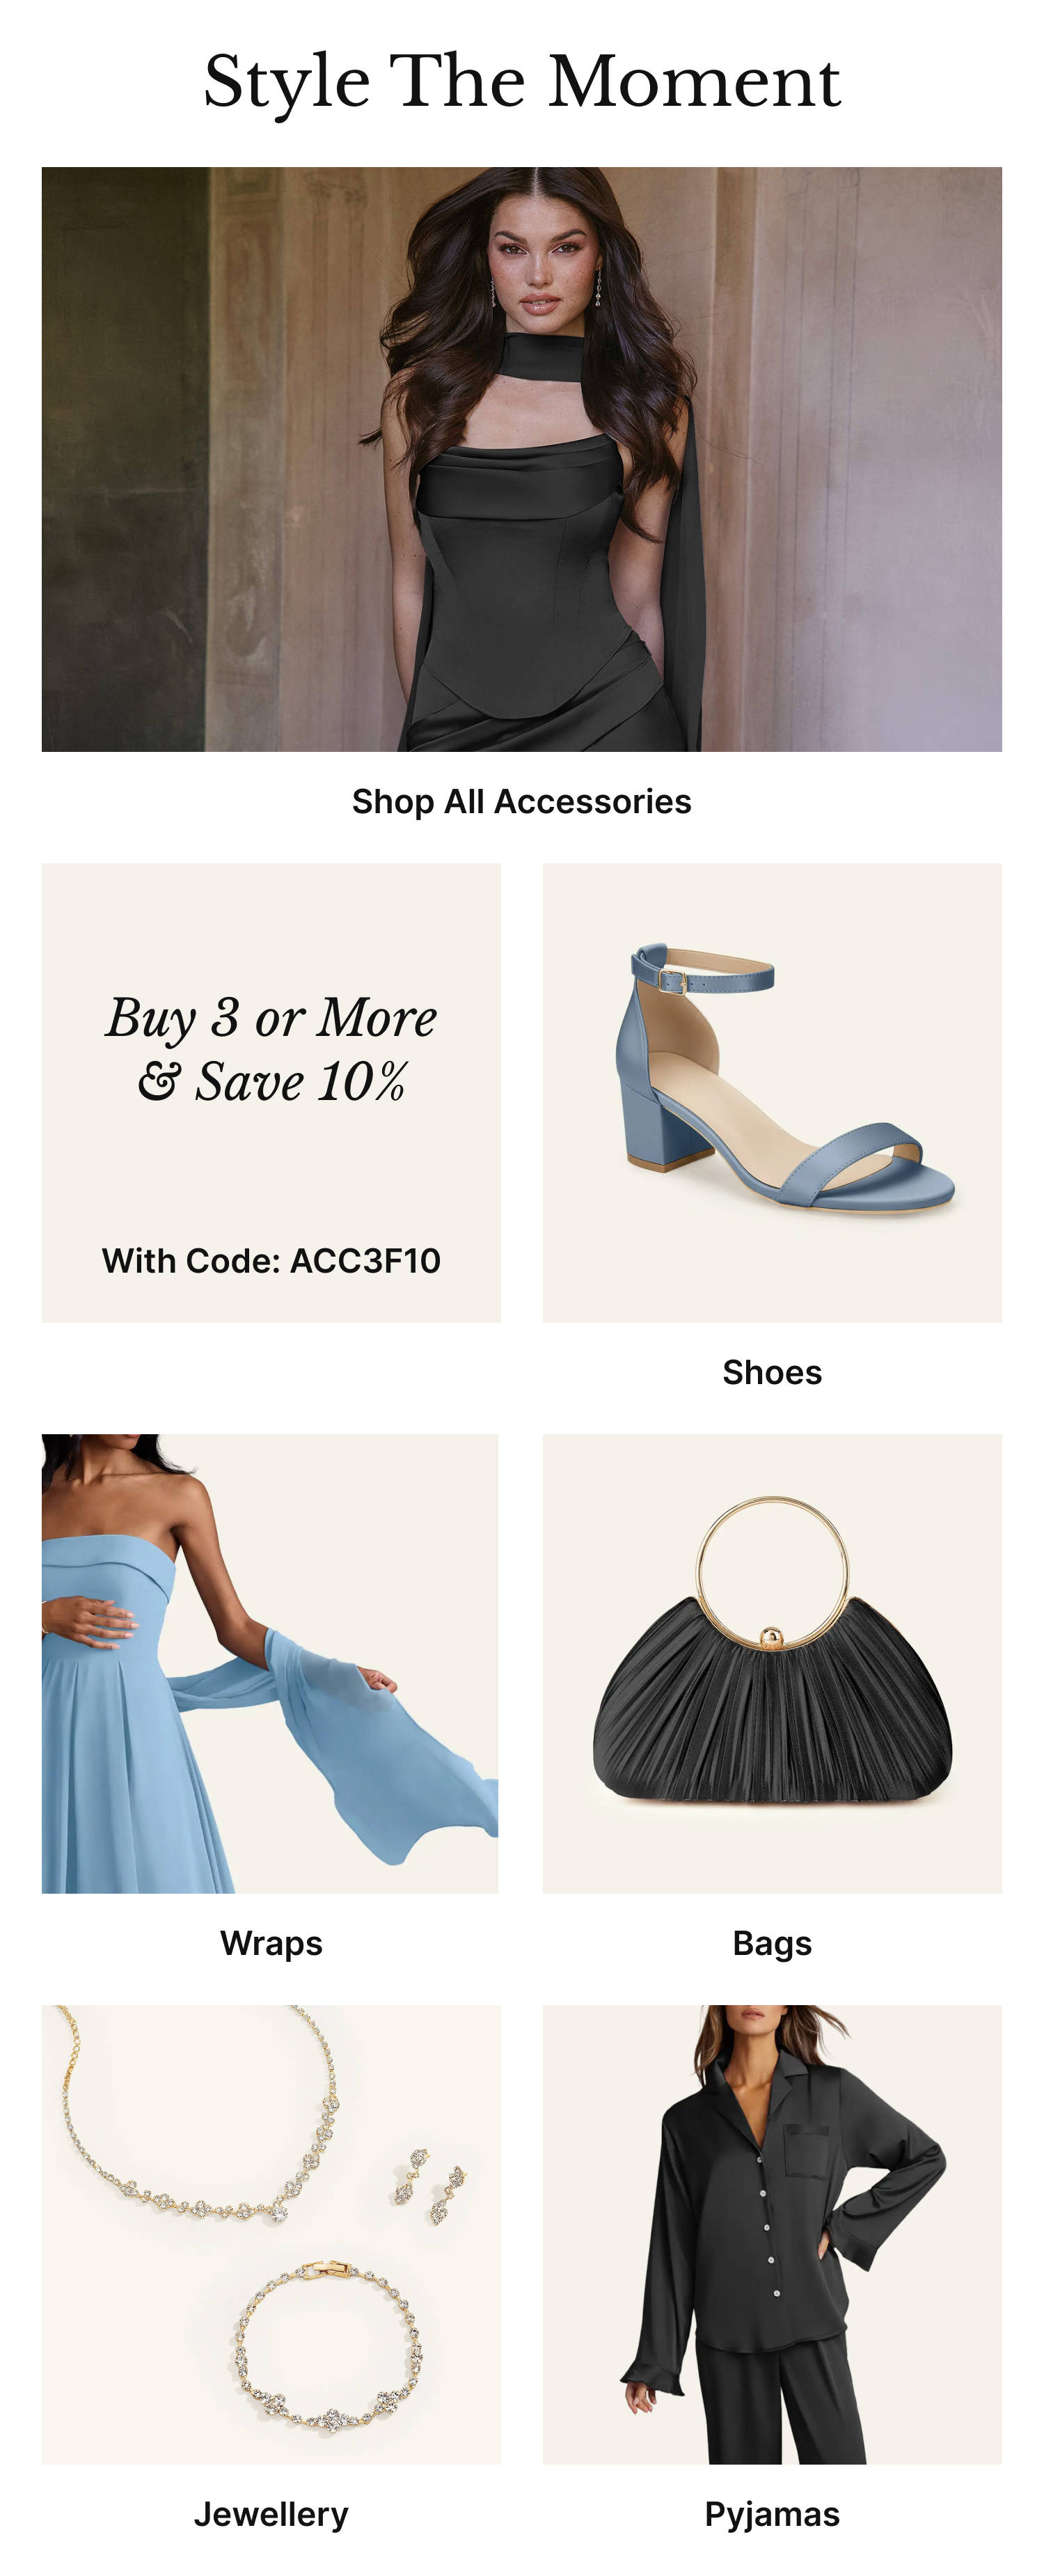
Task: Click the black satin pyjamas image
Action: (x=772, y=2234)
